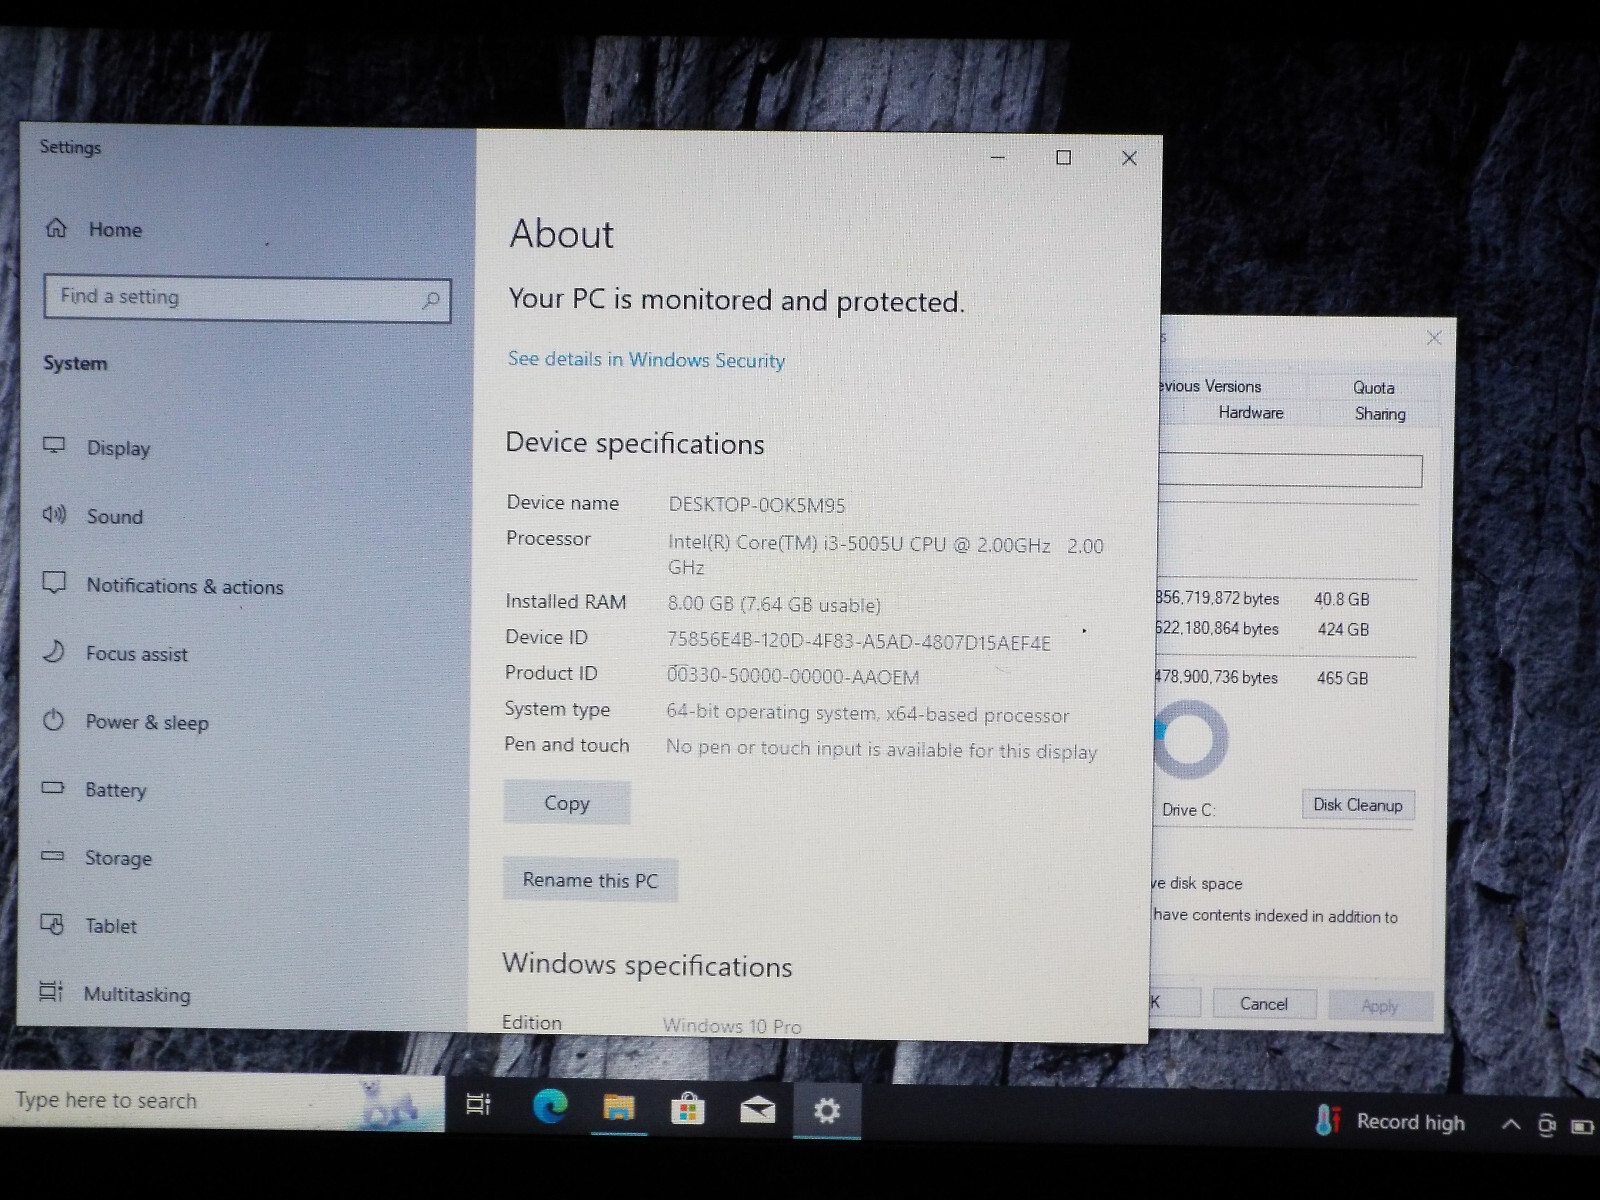The width and height of the screenshot is (1600, 1200).
Task: Click the drive label text field in Properties
Action: coord(1291,470)
